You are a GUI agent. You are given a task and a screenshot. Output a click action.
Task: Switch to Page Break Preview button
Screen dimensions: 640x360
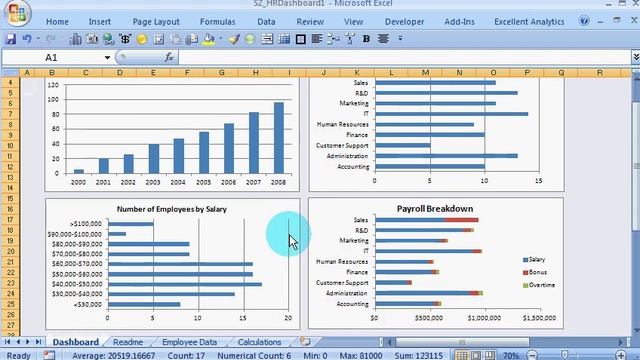(x=490, y=355)
